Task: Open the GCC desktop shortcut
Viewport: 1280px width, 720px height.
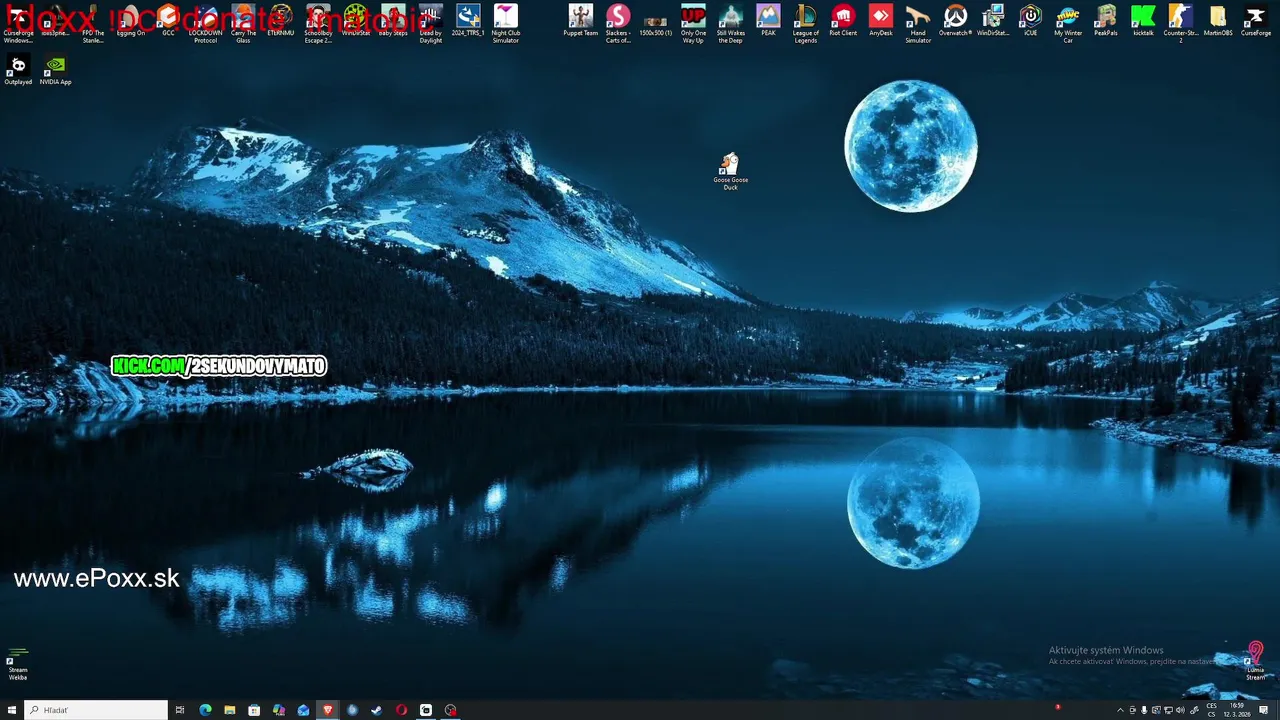Action: point(168,21)
